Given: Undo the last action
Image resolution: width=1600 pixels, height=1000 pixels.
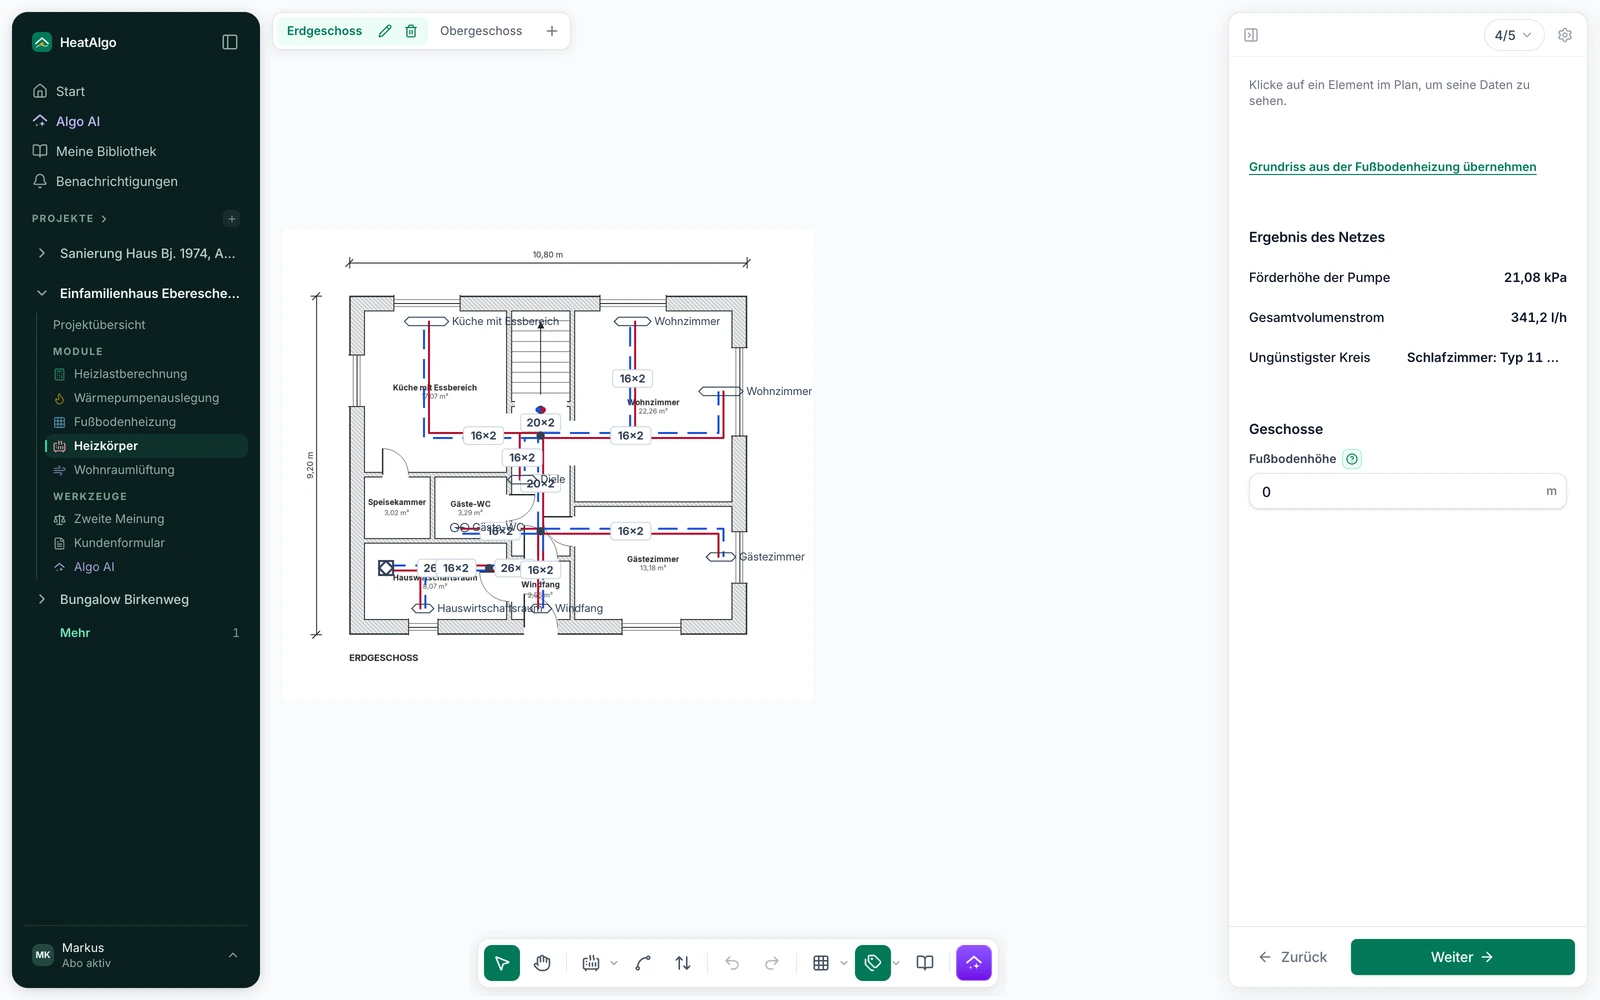Looking at the screenshot, I should point(732,963).
